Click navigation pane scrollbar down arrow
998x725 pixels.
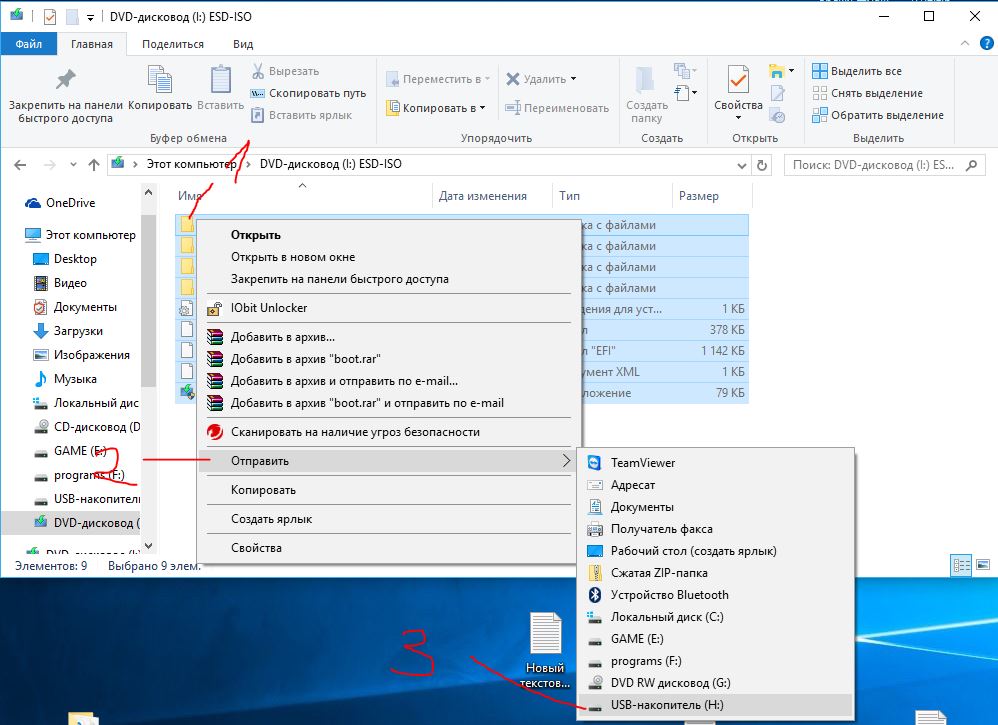pyautogui.click(x=148, y=546)
